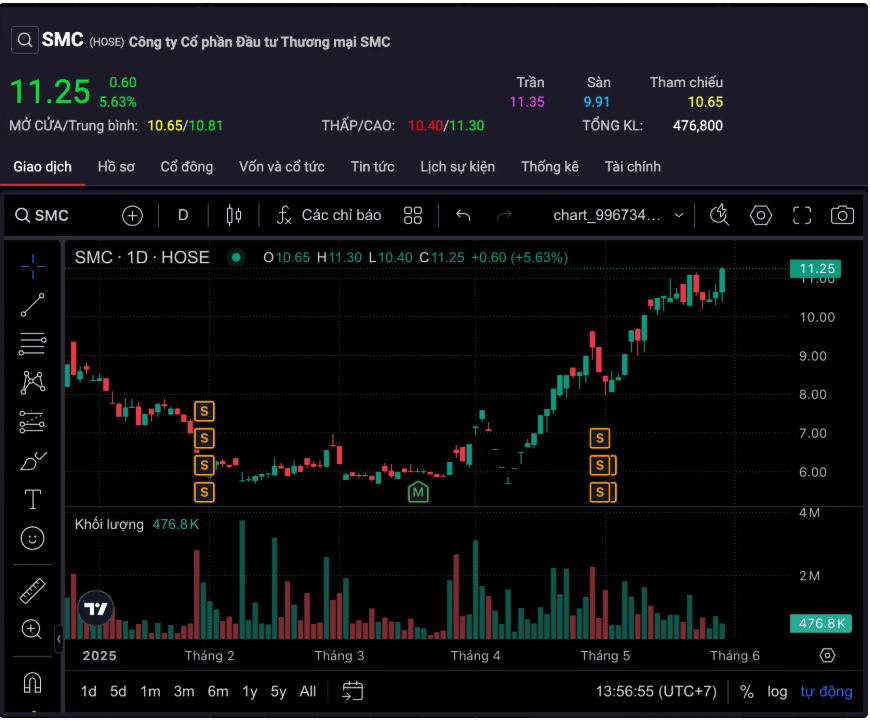Click the top S marker in late April
870x720 pixels.
coord(600,438)
